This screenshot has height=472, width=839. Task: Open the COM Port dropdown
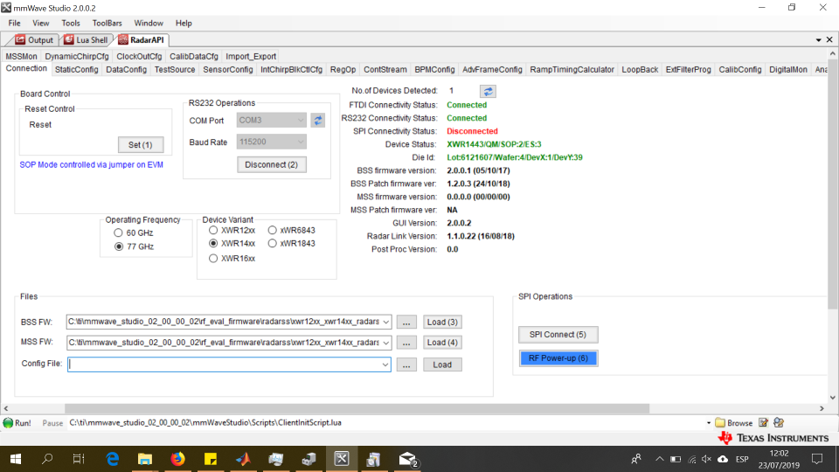[271, 120]
